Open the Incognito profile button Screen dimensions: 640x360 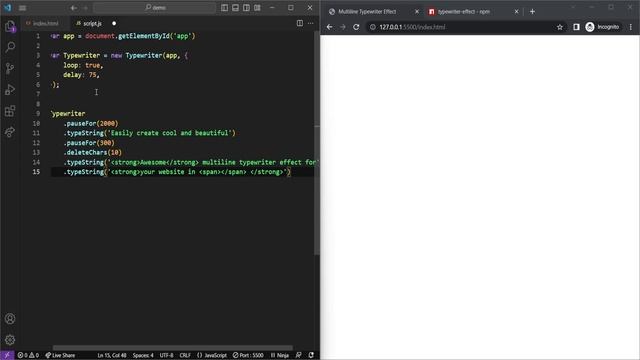coord(602,27)
